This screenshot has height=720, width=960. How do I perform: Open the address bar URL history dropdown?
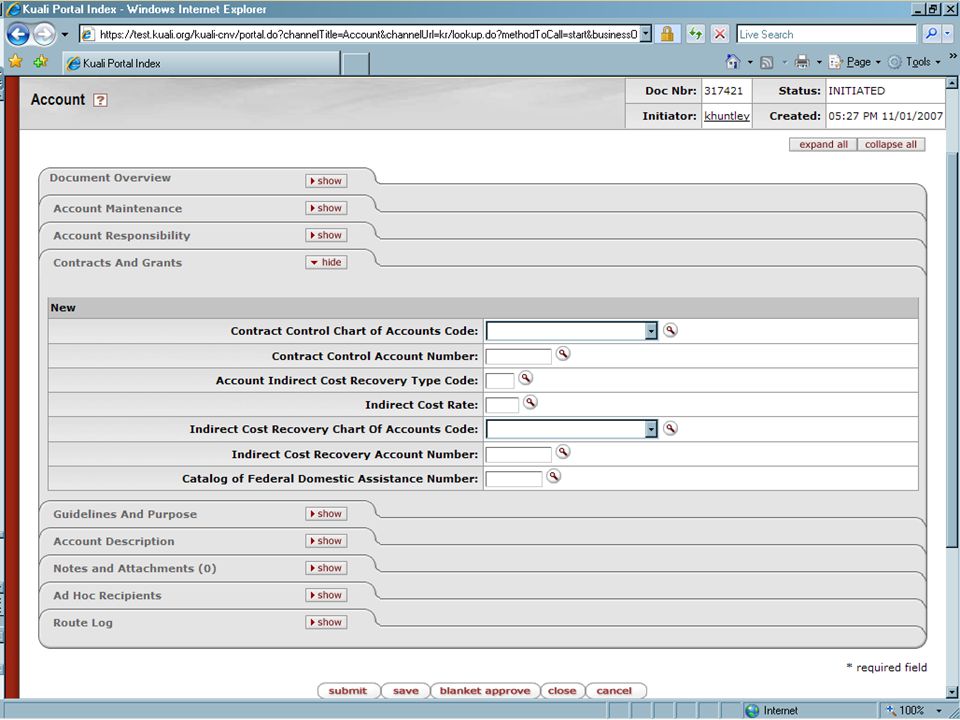pos(645,34)
